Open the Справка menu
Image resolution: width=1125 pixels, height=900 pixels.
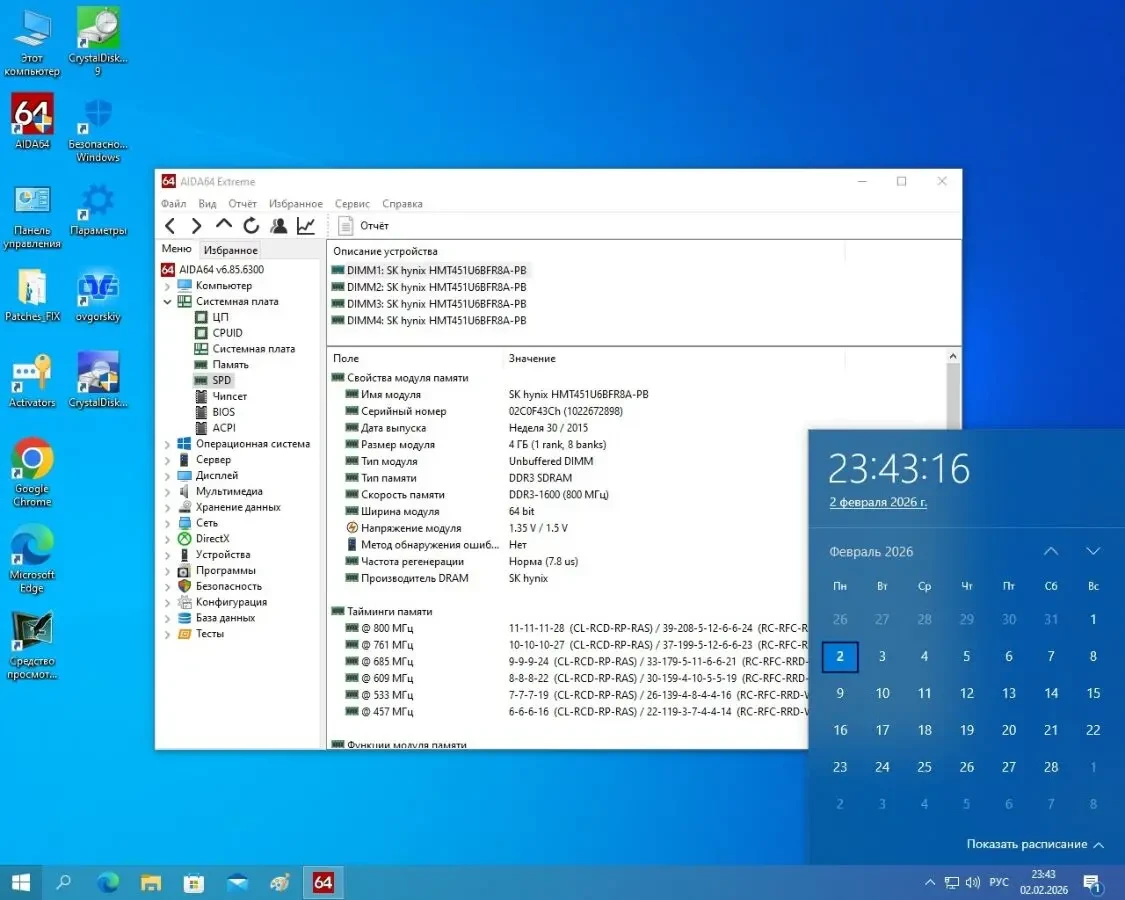click(x=403, y=204)
